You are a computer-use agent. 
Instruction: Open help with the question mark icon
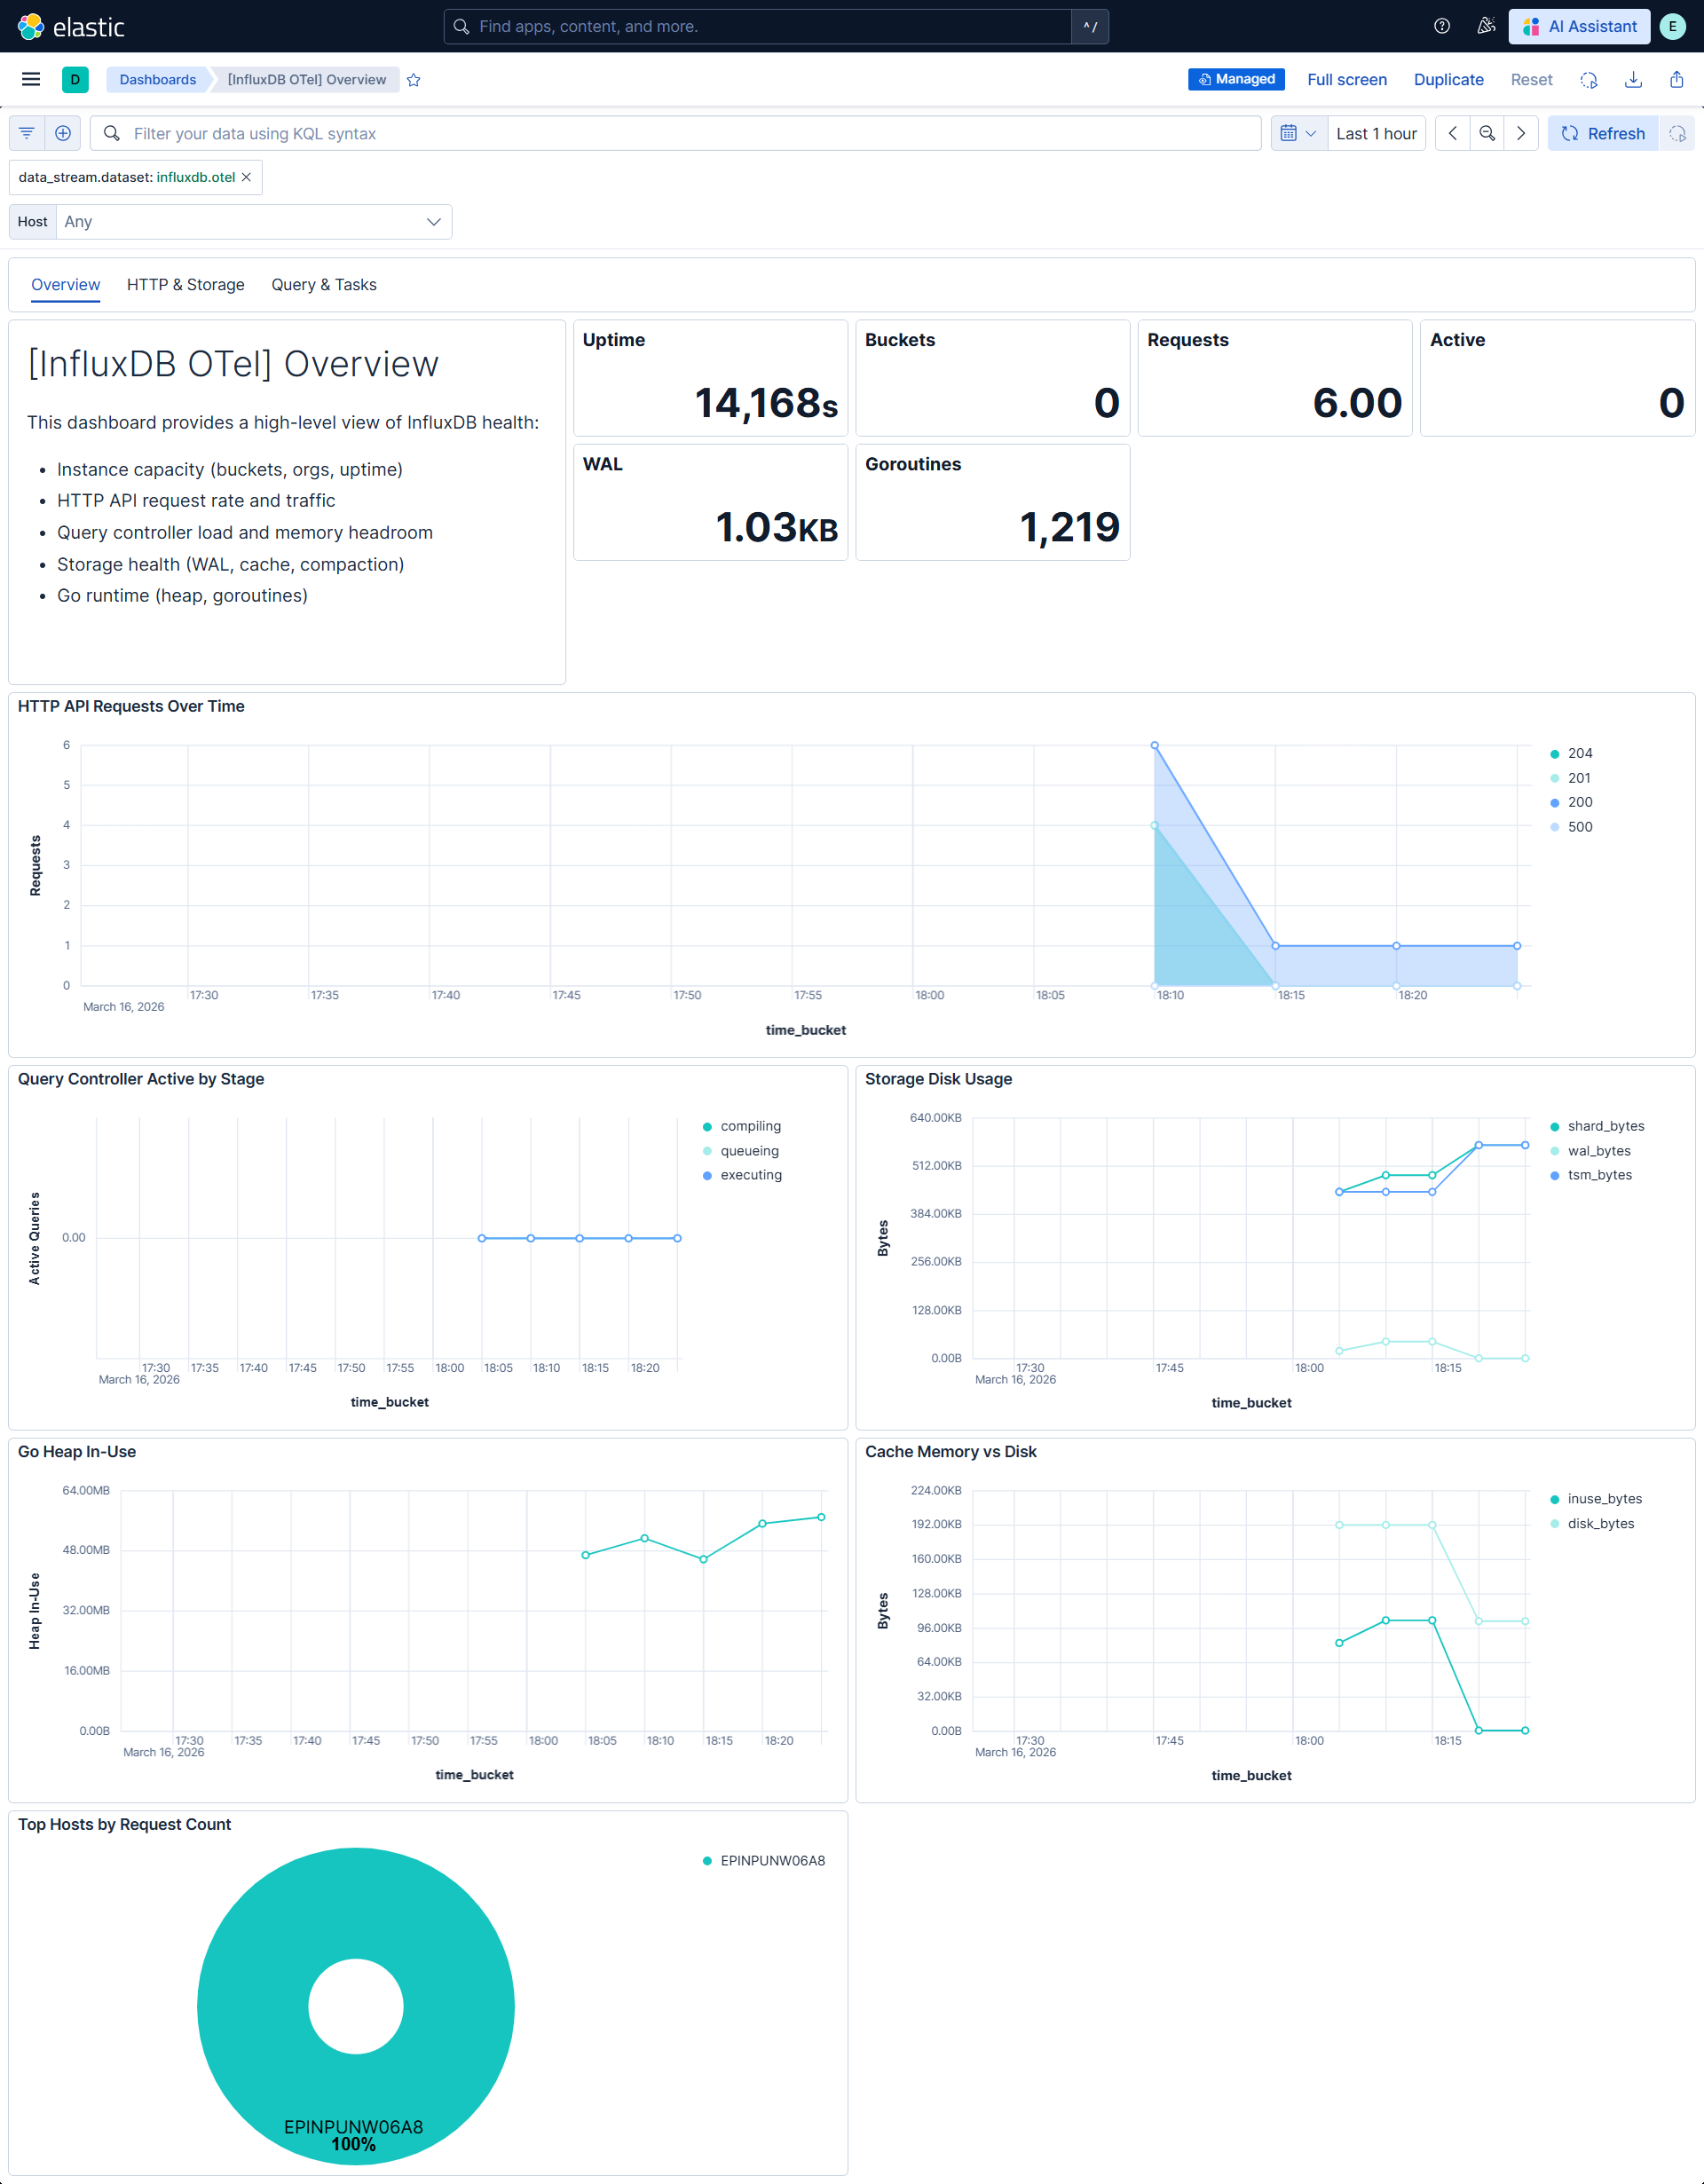tap(1442, 26)
